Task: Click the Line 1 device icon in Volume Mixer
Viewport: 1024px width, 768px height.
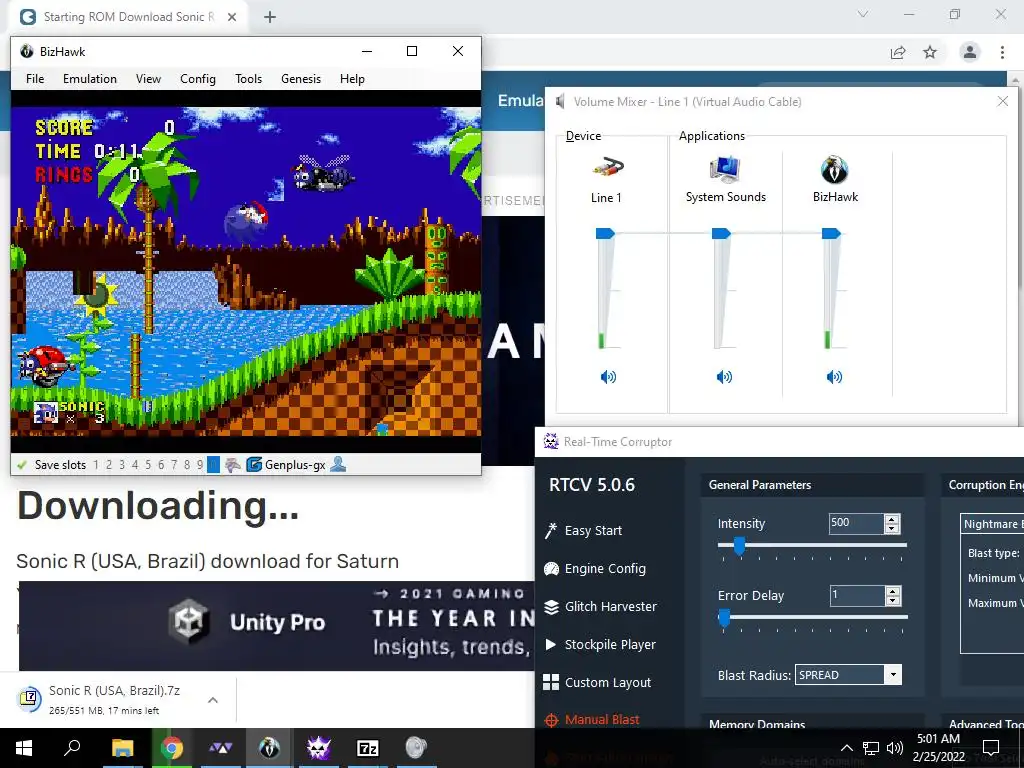Action: (608, 168)
